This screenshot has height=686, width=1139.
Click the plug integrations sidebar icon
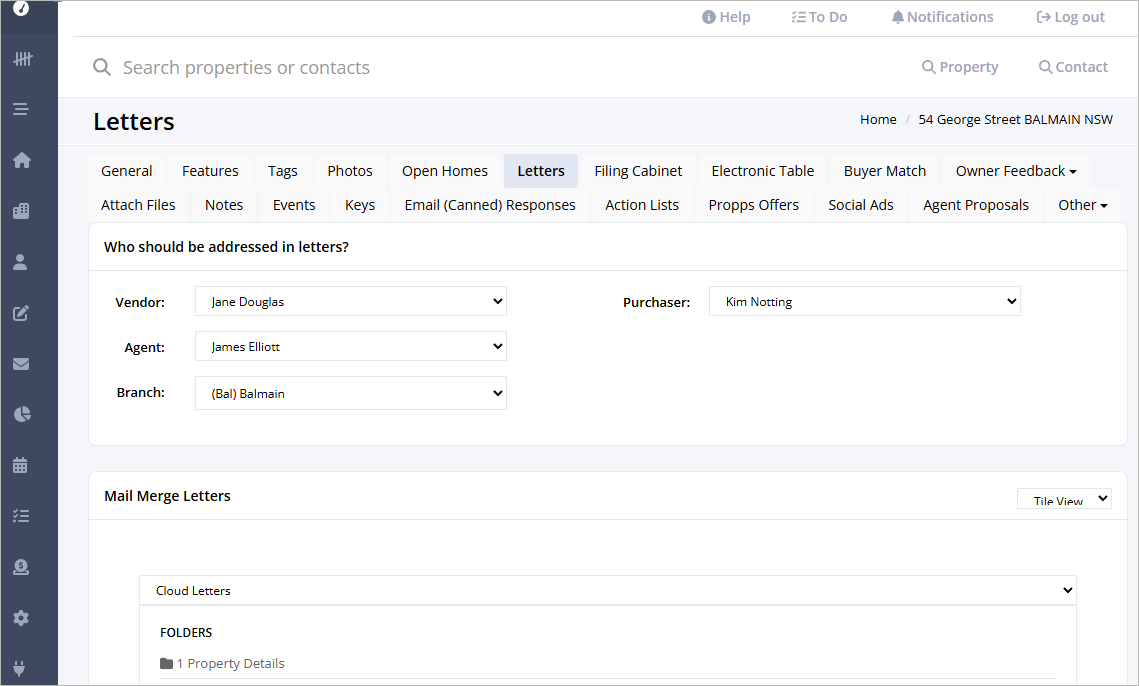tap(21, 668)
